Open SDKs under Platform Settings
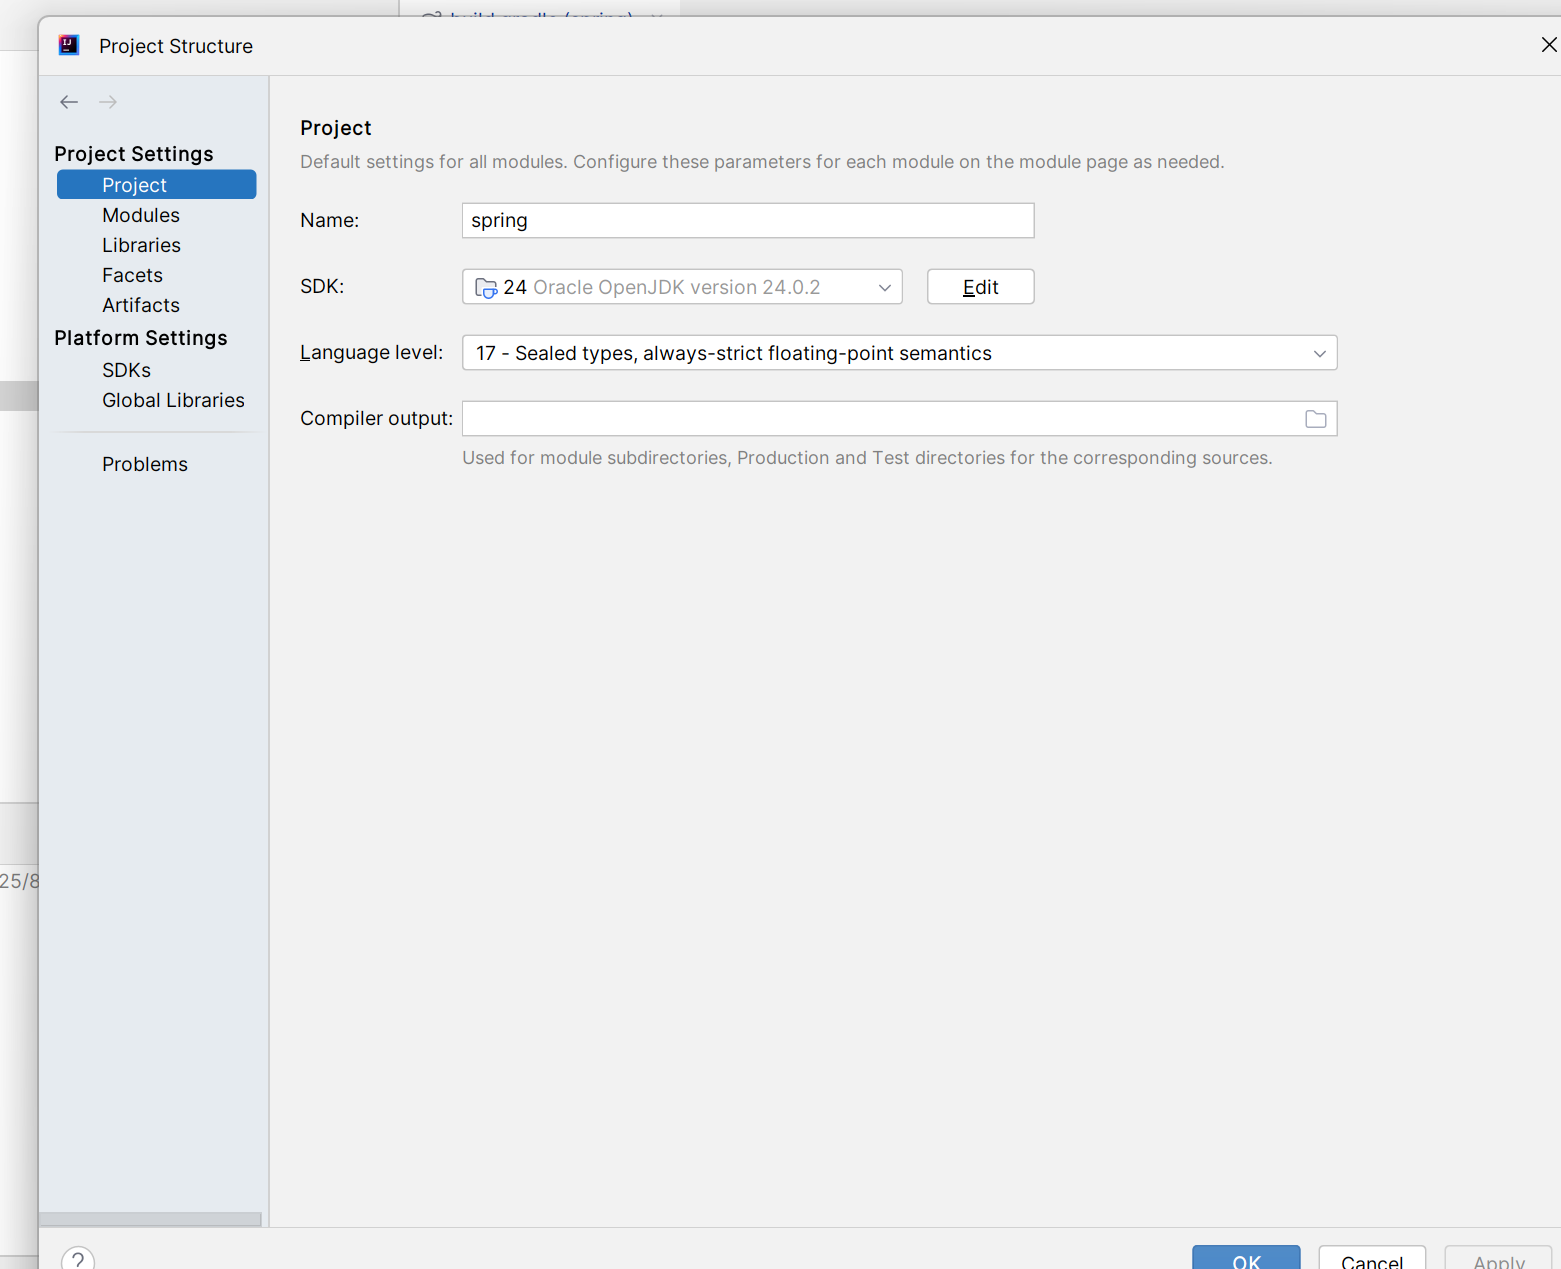The width and height of the screenshot is (1561, 1269). pyautogui.click(x=126, y=370)
